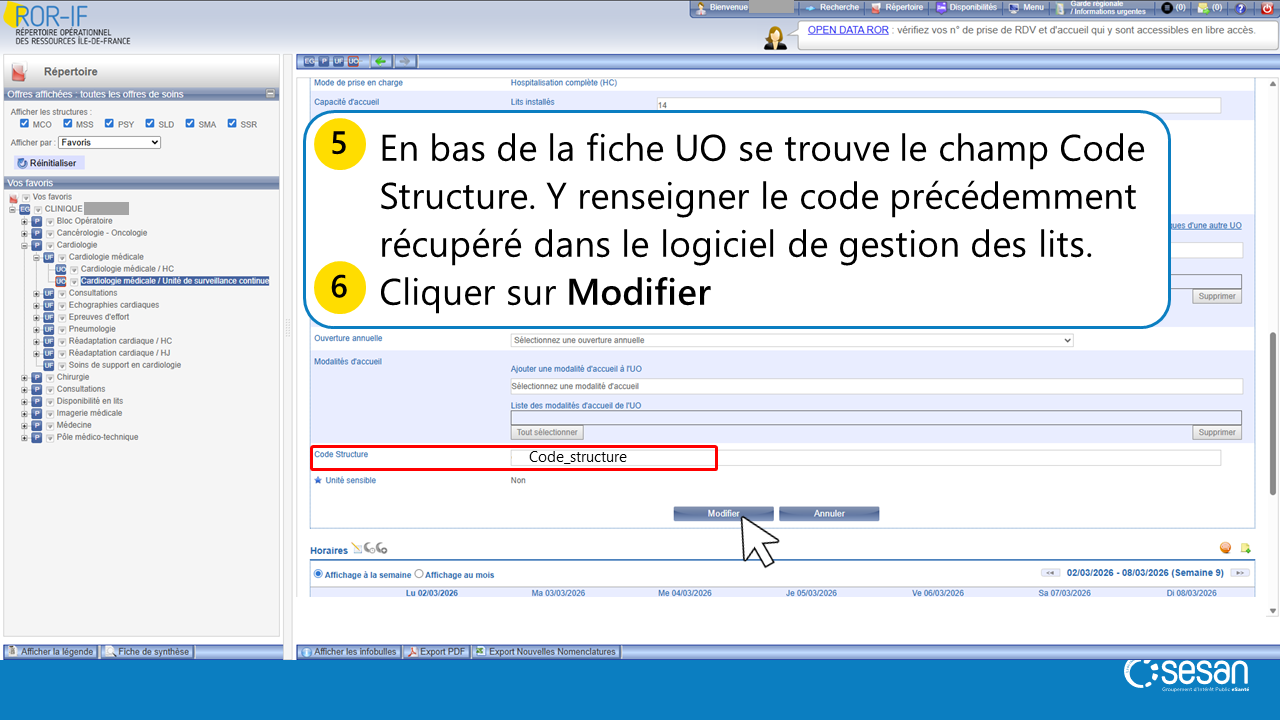This screenshot has width=1280, height=720.
Task: Expand the Chirurgie tree node
Action: 25,377
